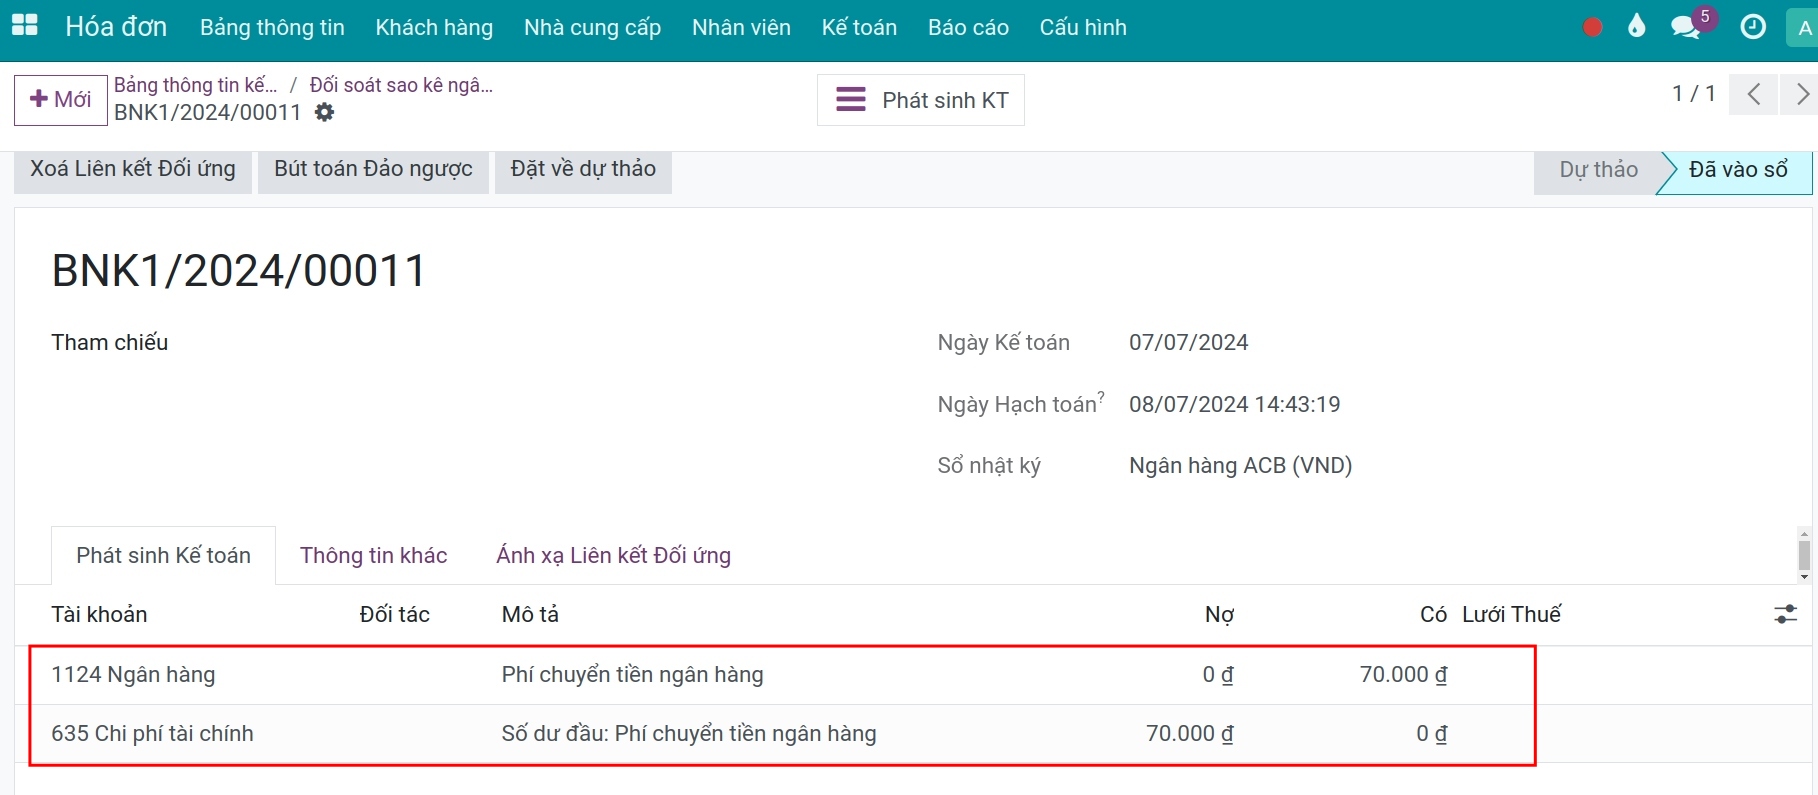1818x795 pixels.
Task: Open the Hóa đơn app title
Action: point(116,27)
